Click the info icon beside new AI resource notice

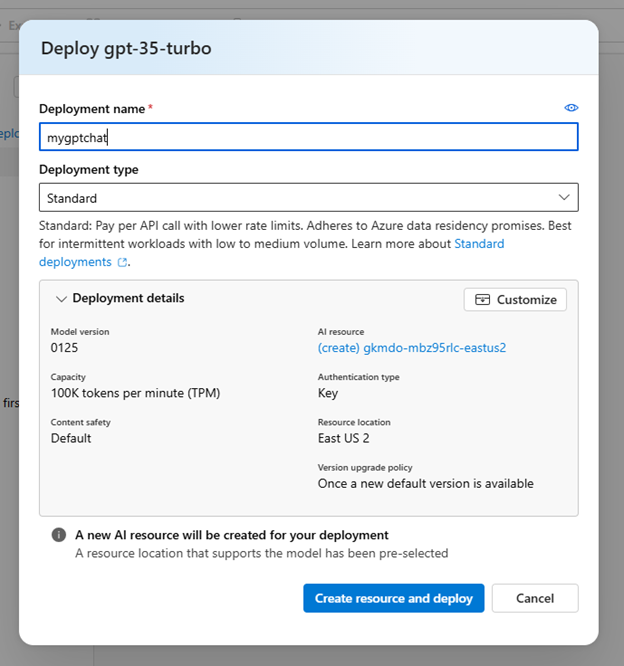click(x=59, y=535)
